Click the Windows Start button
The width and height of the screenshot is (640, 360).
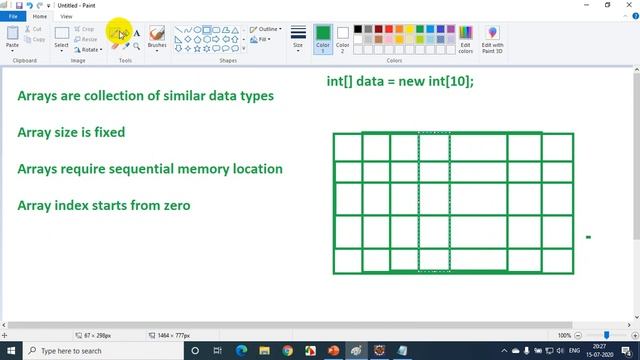pos(11,351)
